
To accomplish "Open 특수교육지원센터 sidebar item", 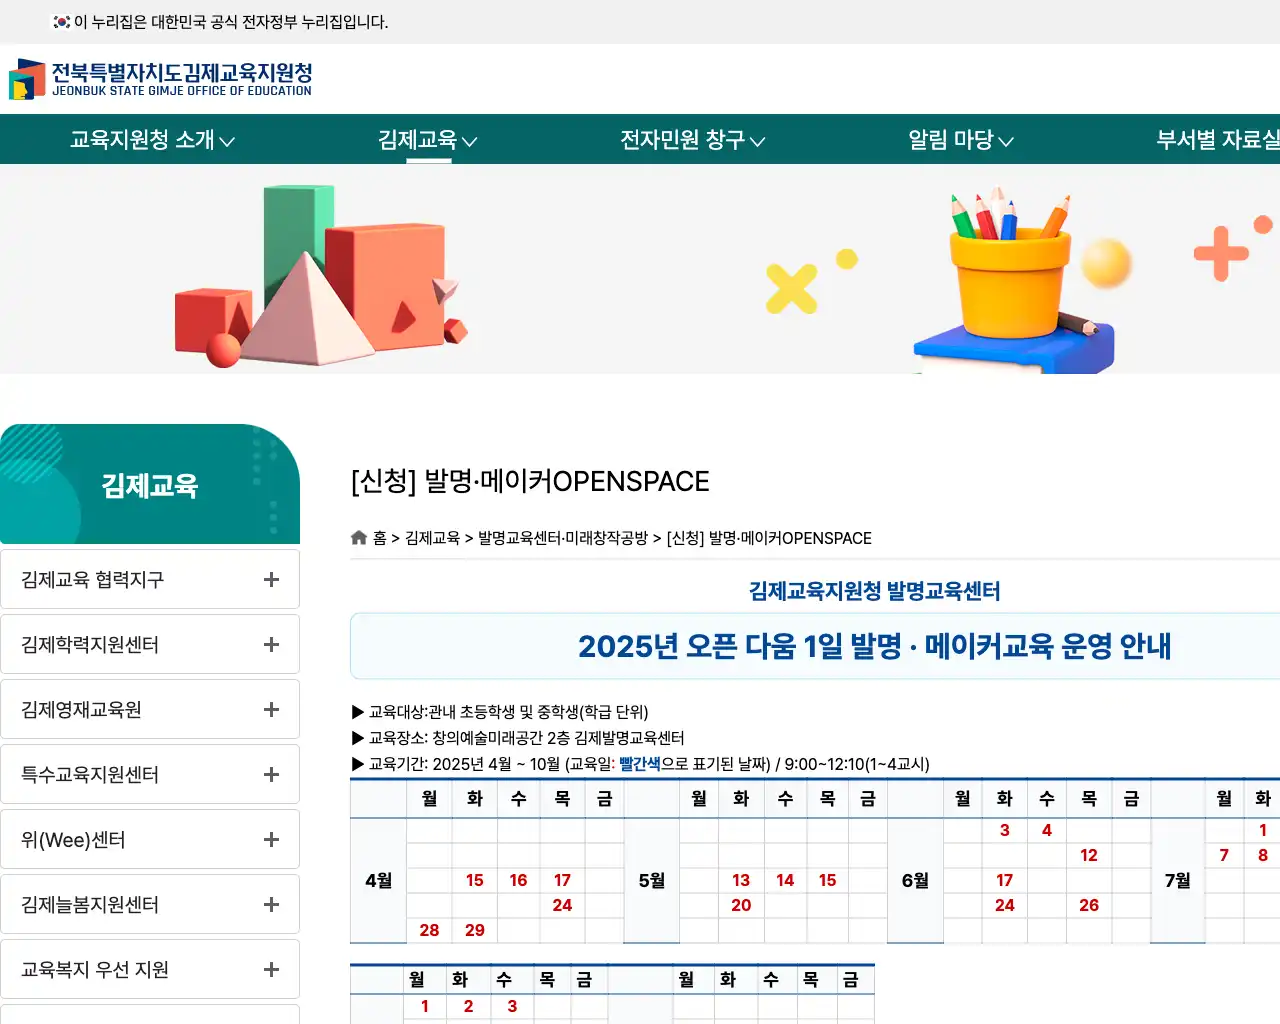I will (x=150, y=774).
